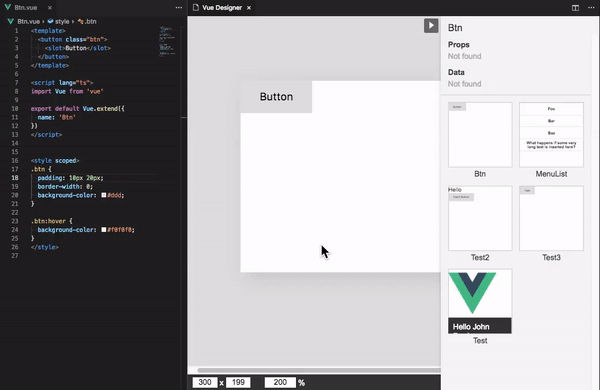
Task: Click the play button in Vue Designer
Action: pyautogui.click(x=431, y=26)
